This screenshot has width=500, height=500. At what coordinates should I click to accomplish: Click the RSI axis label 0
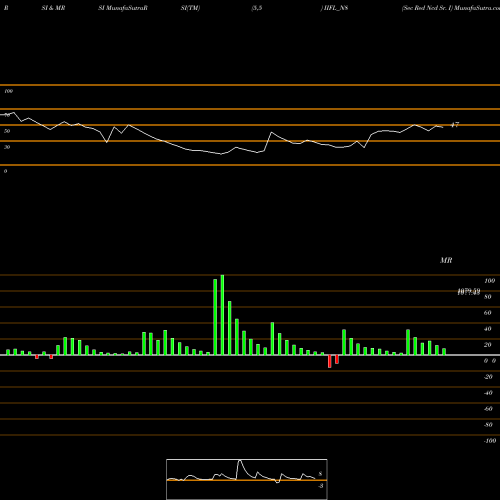(5, 171)
